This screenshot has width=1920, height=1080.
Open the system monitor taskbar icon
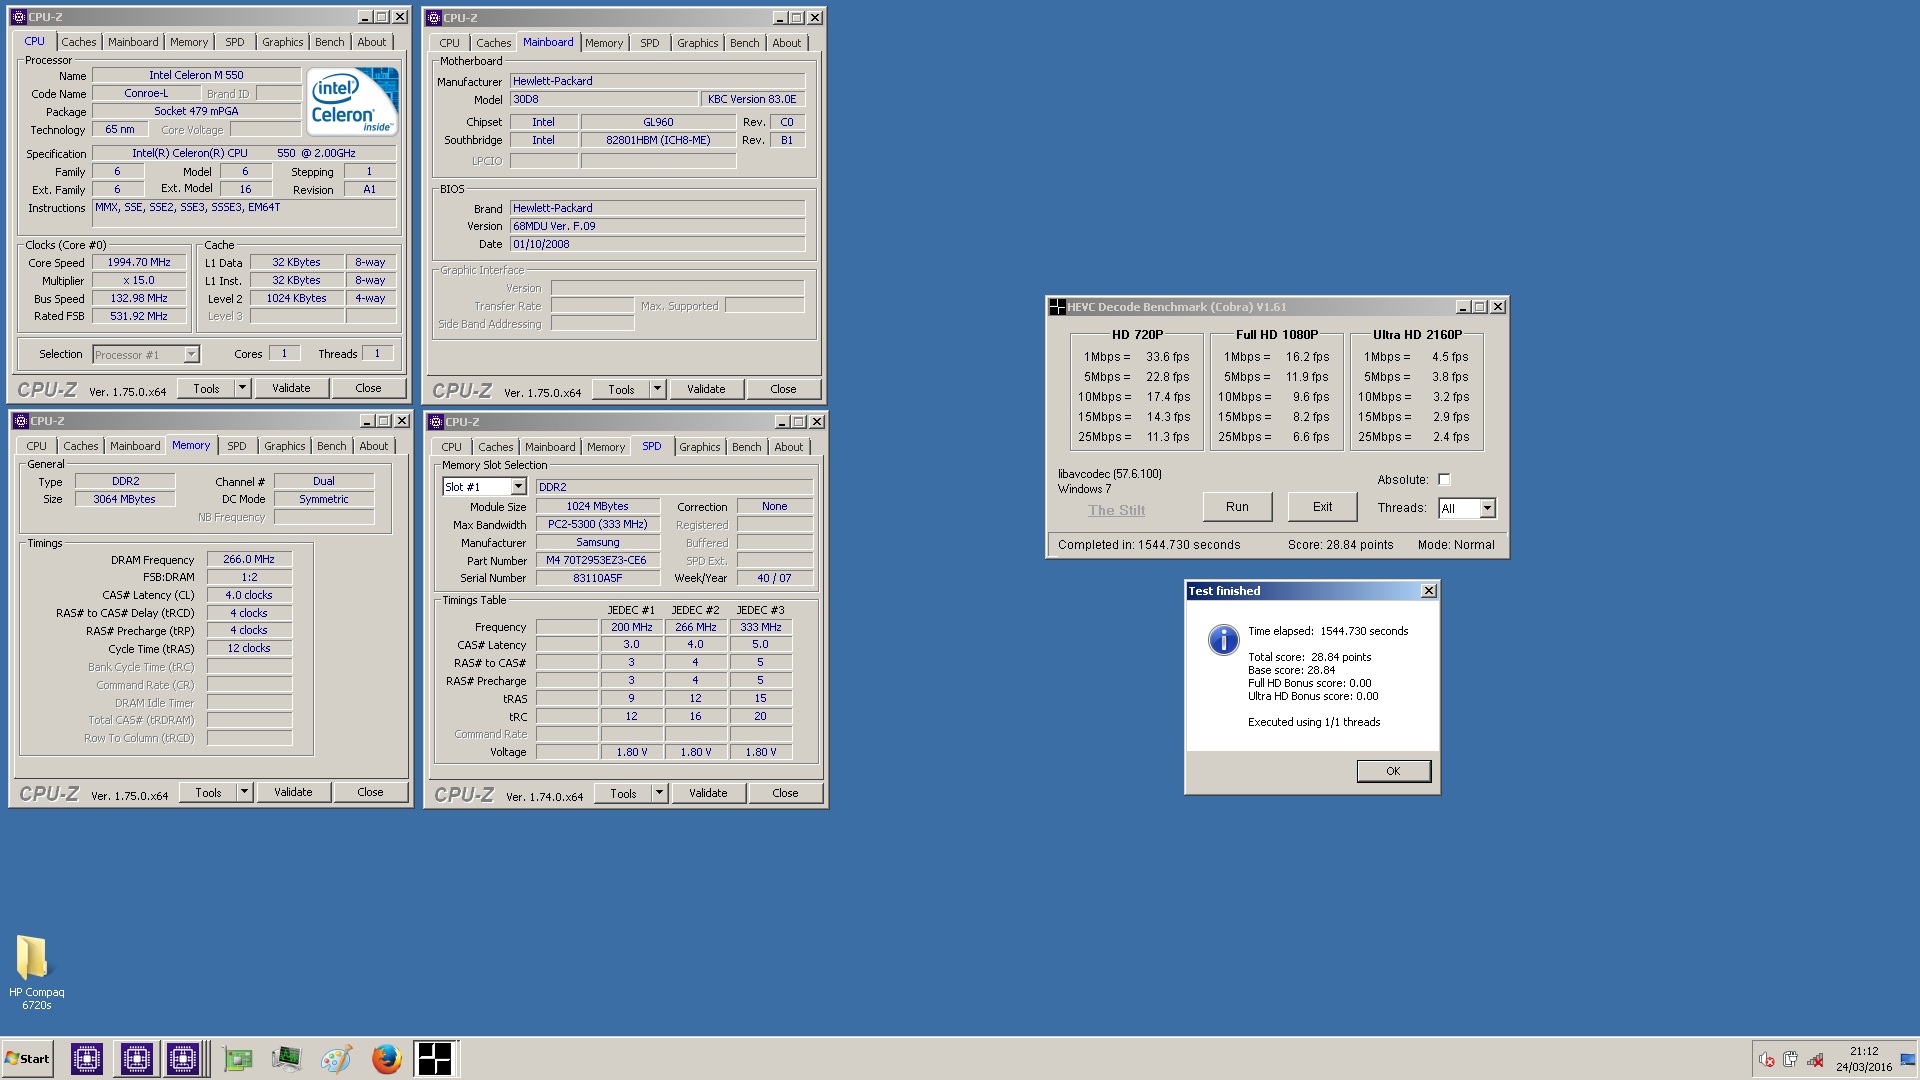click(x=287, y=1058)
